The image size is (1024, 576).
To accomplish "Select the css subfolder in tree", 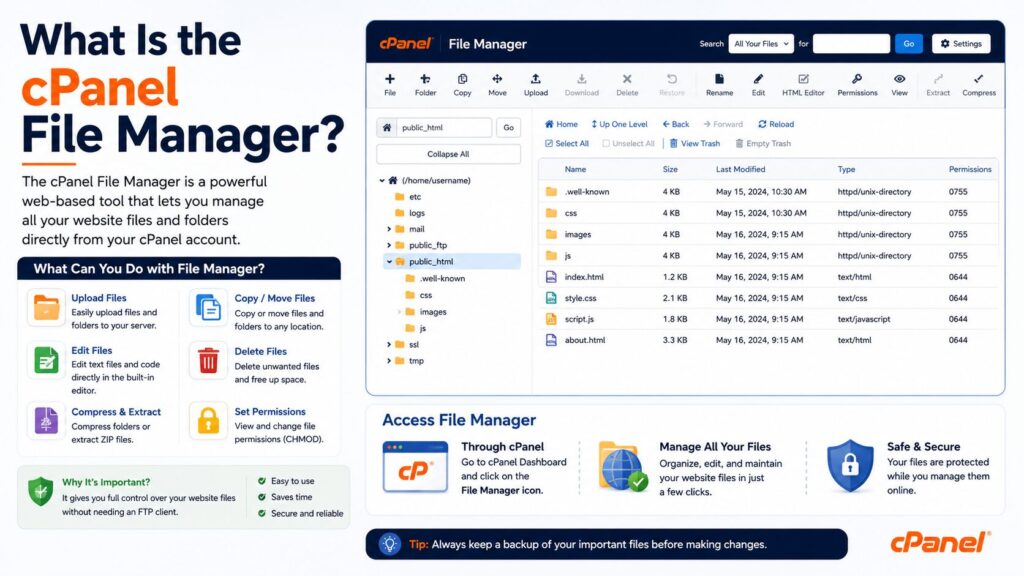I will (425, 295).
